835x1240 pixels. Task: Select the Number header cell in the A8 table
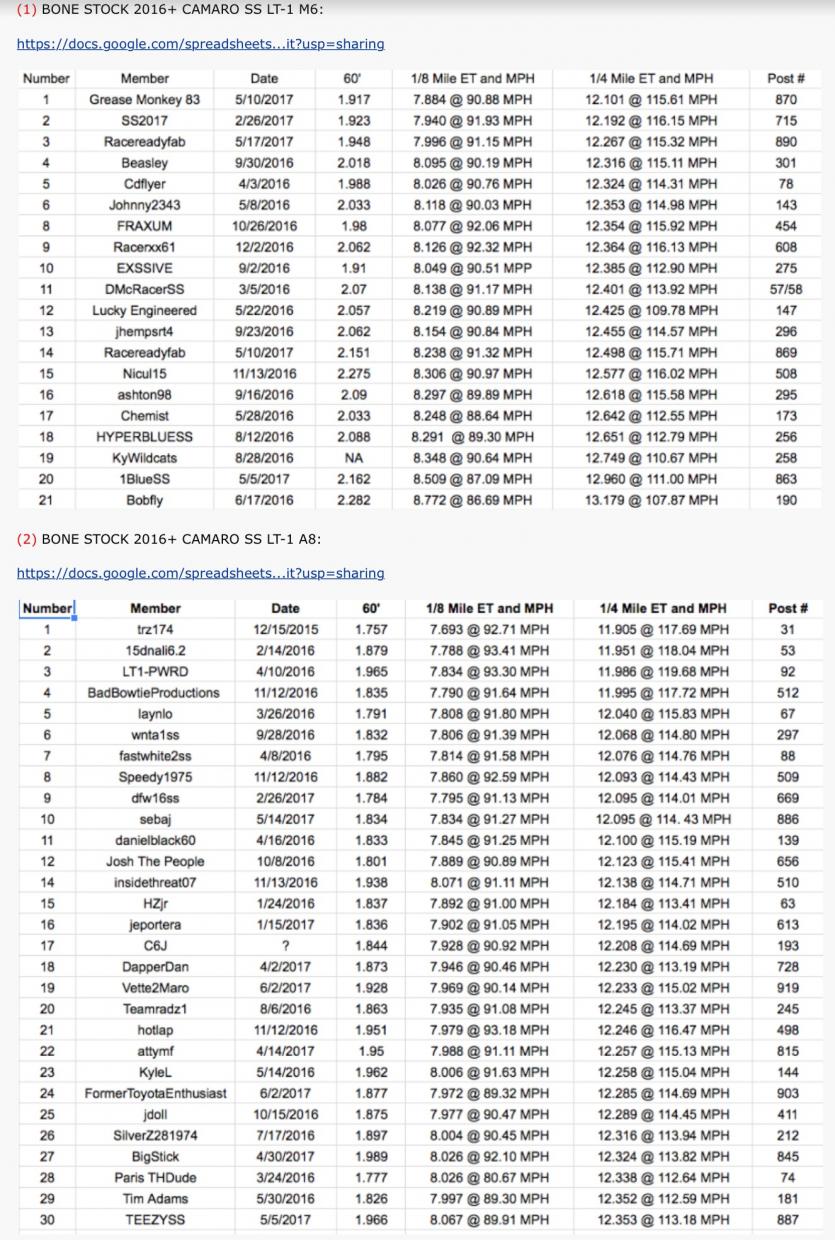coord(47,608)
